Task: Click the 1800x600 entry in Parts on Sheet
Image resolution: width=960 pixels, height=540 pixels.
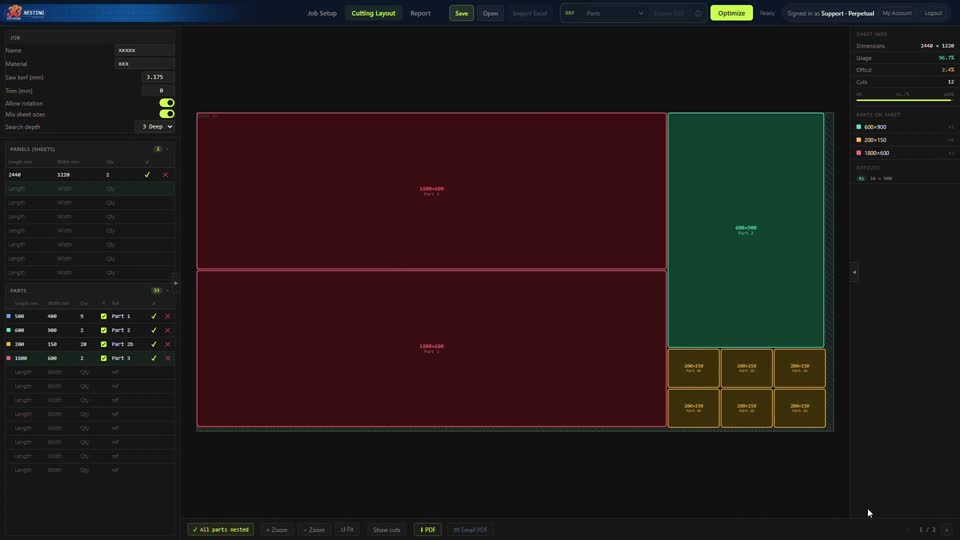Action: pyautogui.click(x=905, y=153)
